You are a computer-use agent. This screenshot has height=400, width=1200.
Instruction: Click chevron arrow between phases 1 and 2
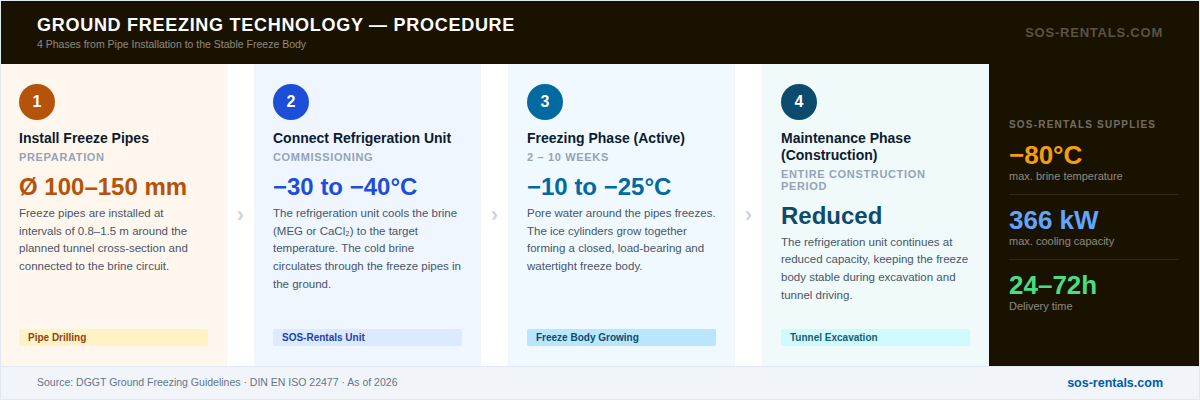tap(240, 215)
